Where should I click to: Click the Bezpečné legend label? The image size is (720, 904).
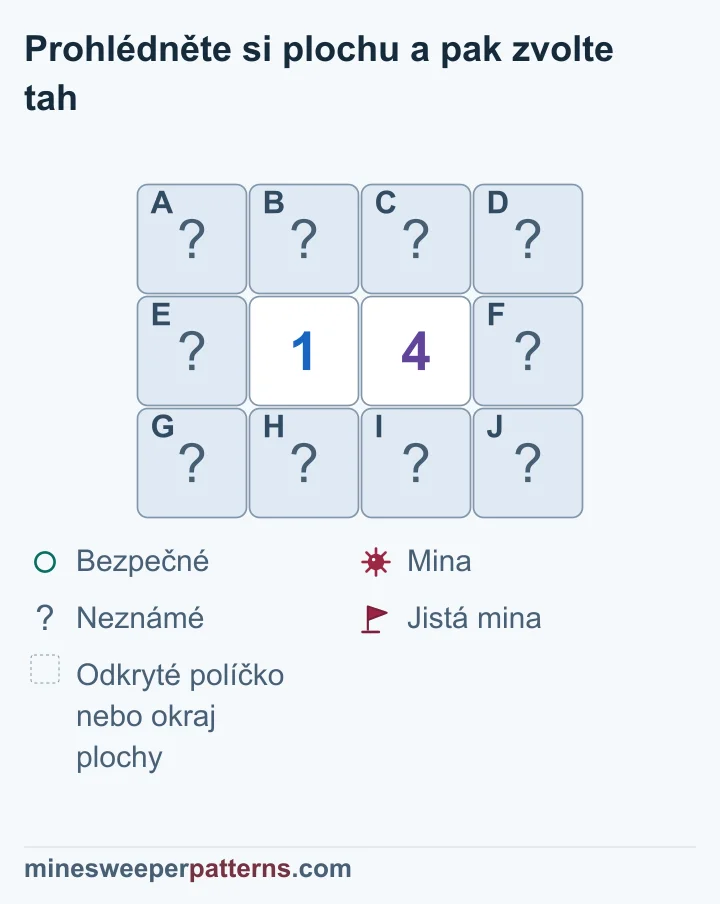(x=142, y=561)
